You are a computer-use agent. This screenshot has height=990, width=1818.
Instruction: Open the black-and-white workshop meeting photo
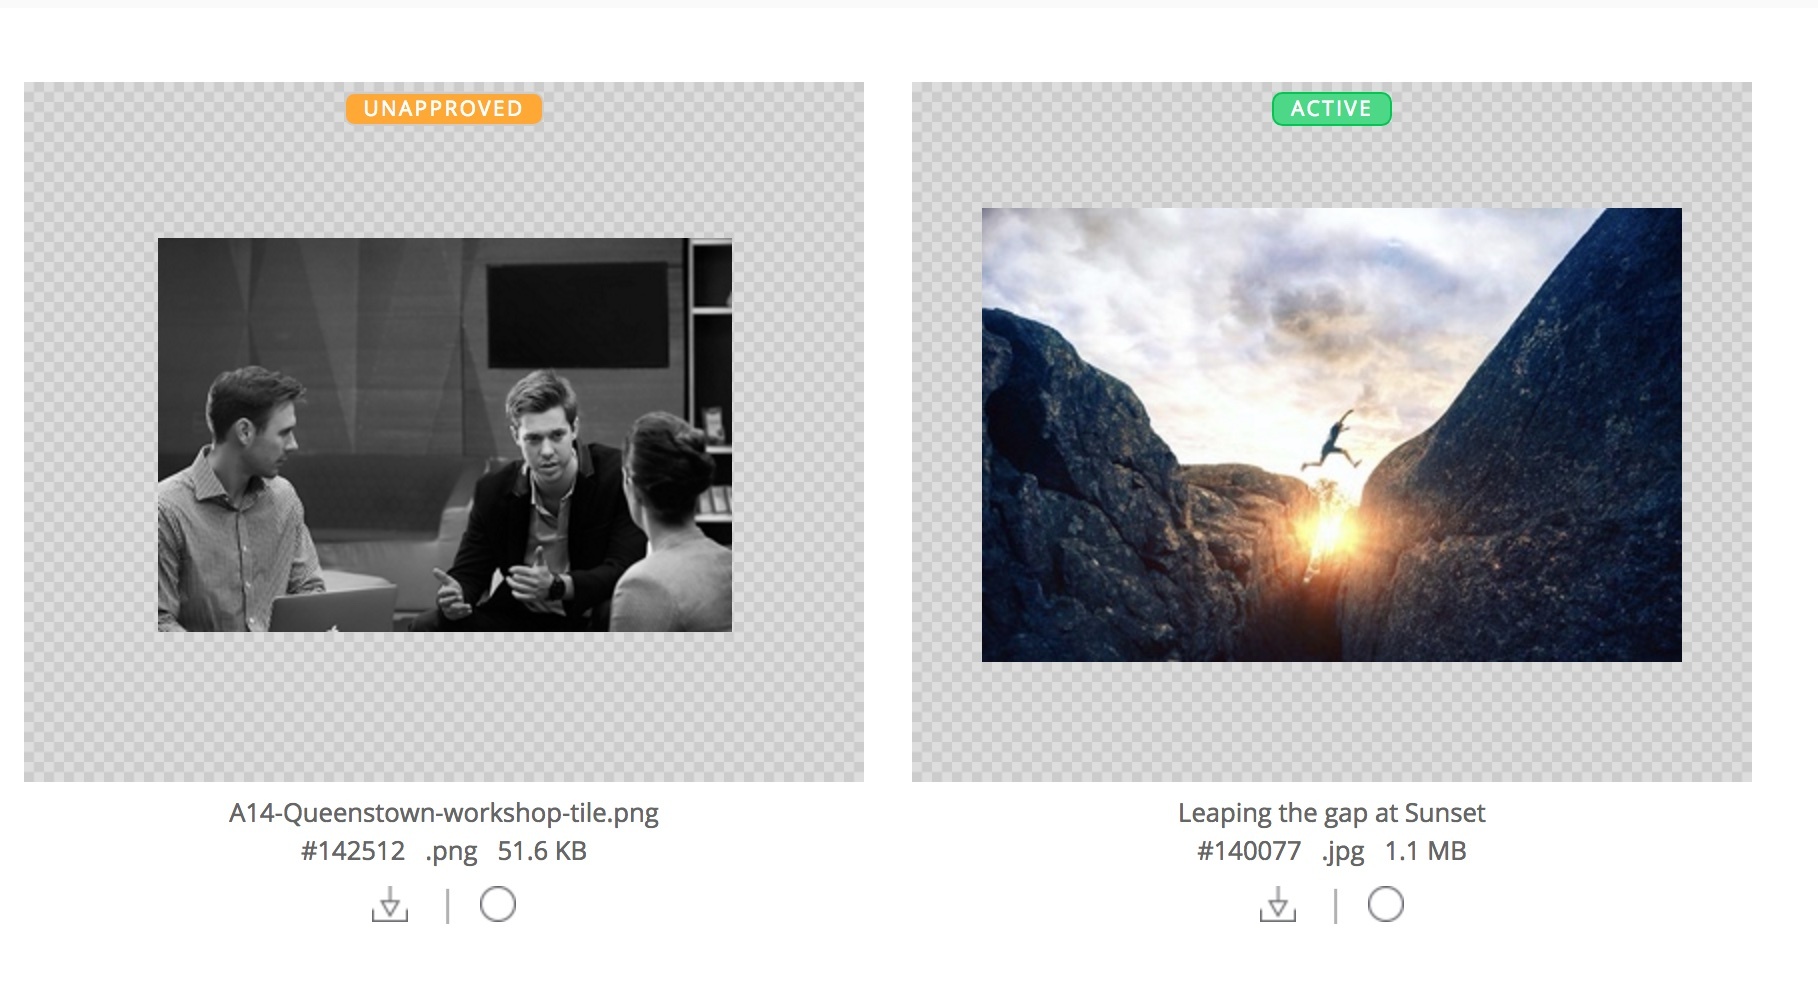click(x=445, y=435)
